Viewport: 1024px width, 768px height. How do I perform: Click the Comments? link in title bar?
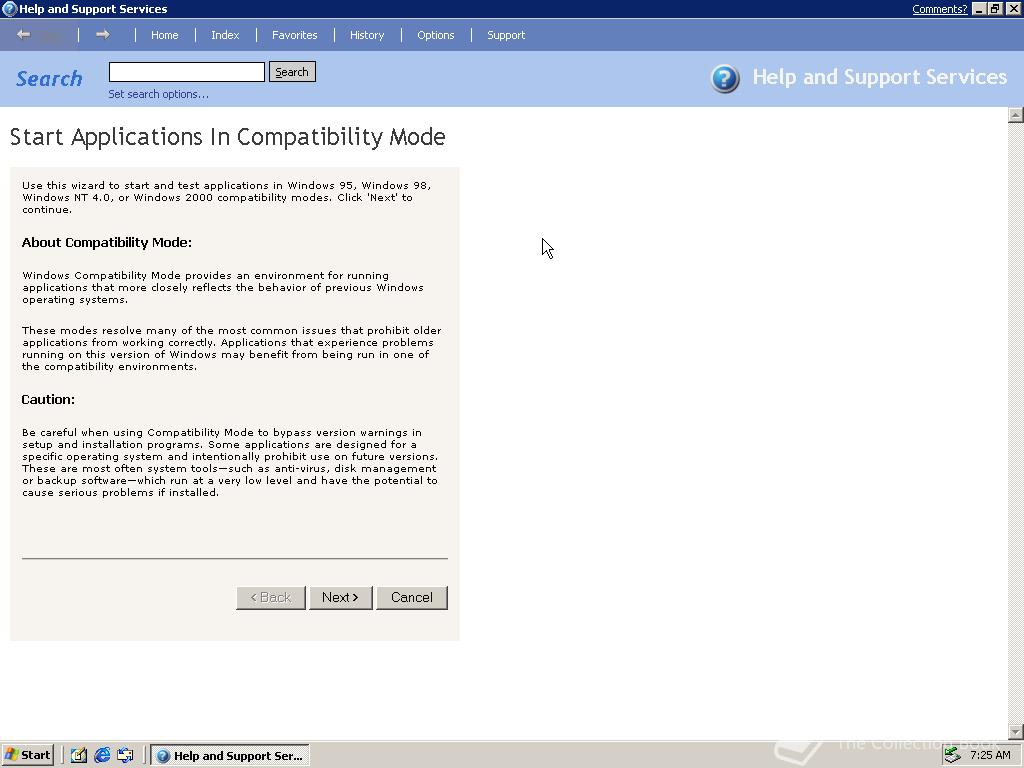point(940,8)
